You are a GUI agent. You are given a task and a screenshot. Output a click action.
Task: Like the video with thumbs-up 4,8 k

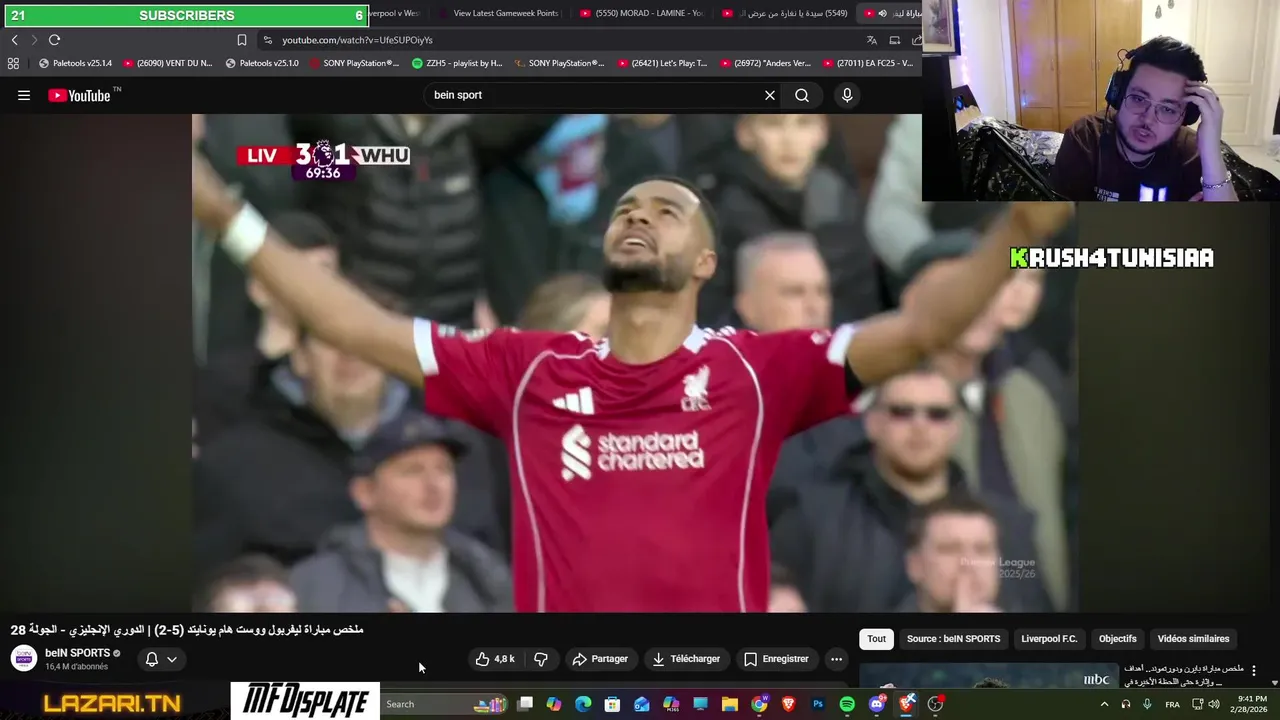(x=495, y=659)
